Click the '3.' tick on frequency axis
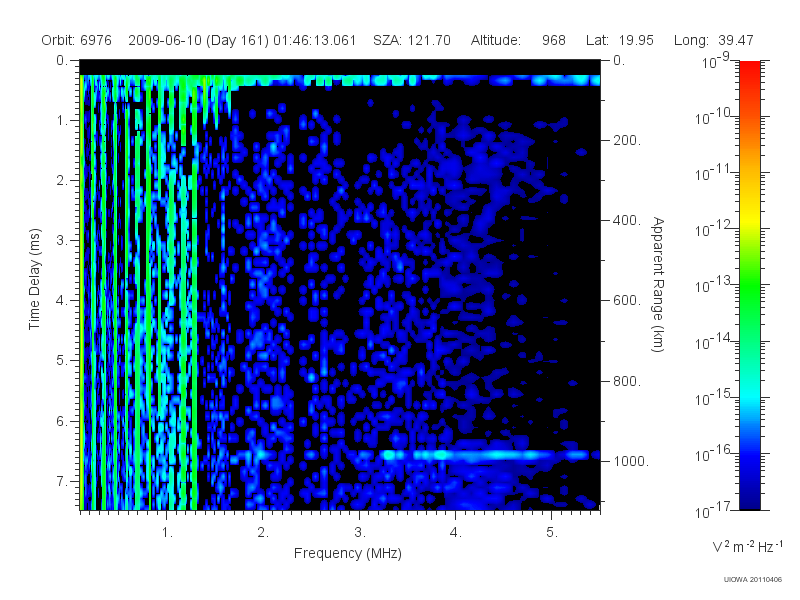Screen dimensions: 800x600 [360, 532]
